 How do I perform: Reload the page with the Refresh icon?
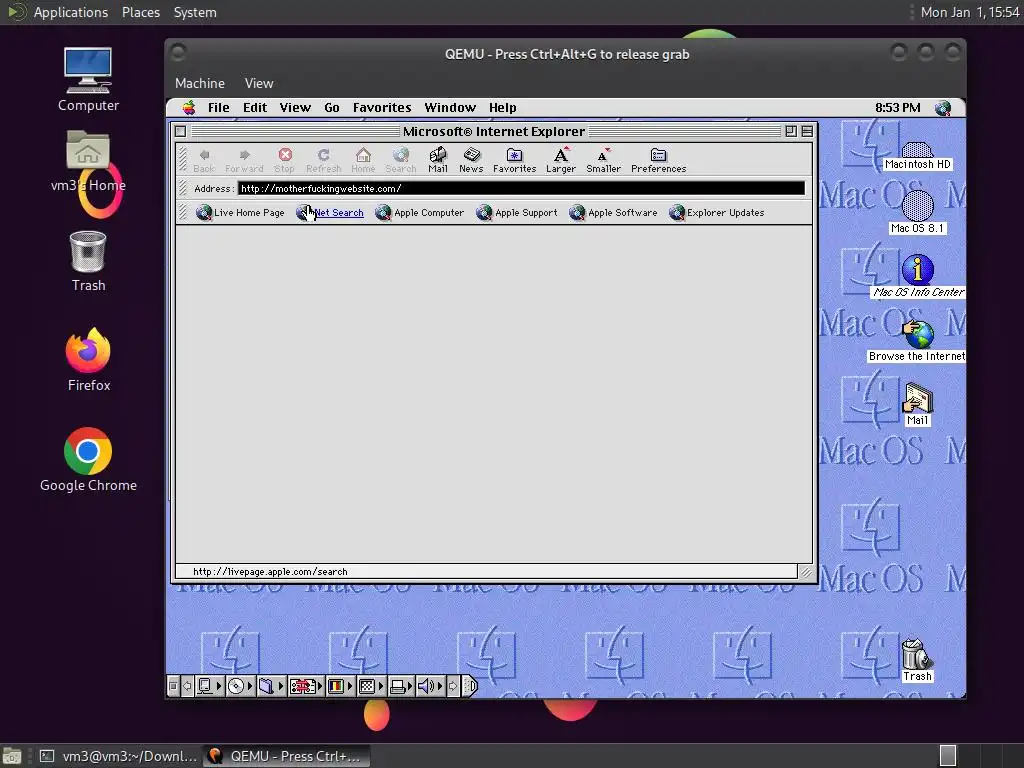[x=323, y=160]
